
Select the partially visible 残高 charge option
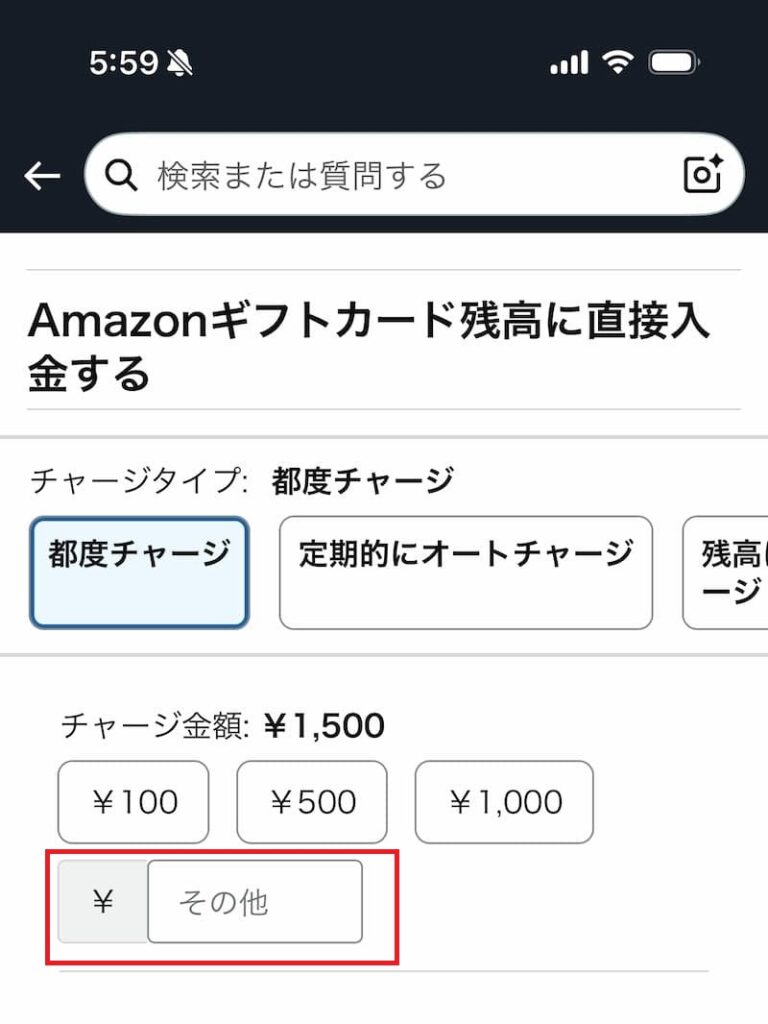(728, 572)
